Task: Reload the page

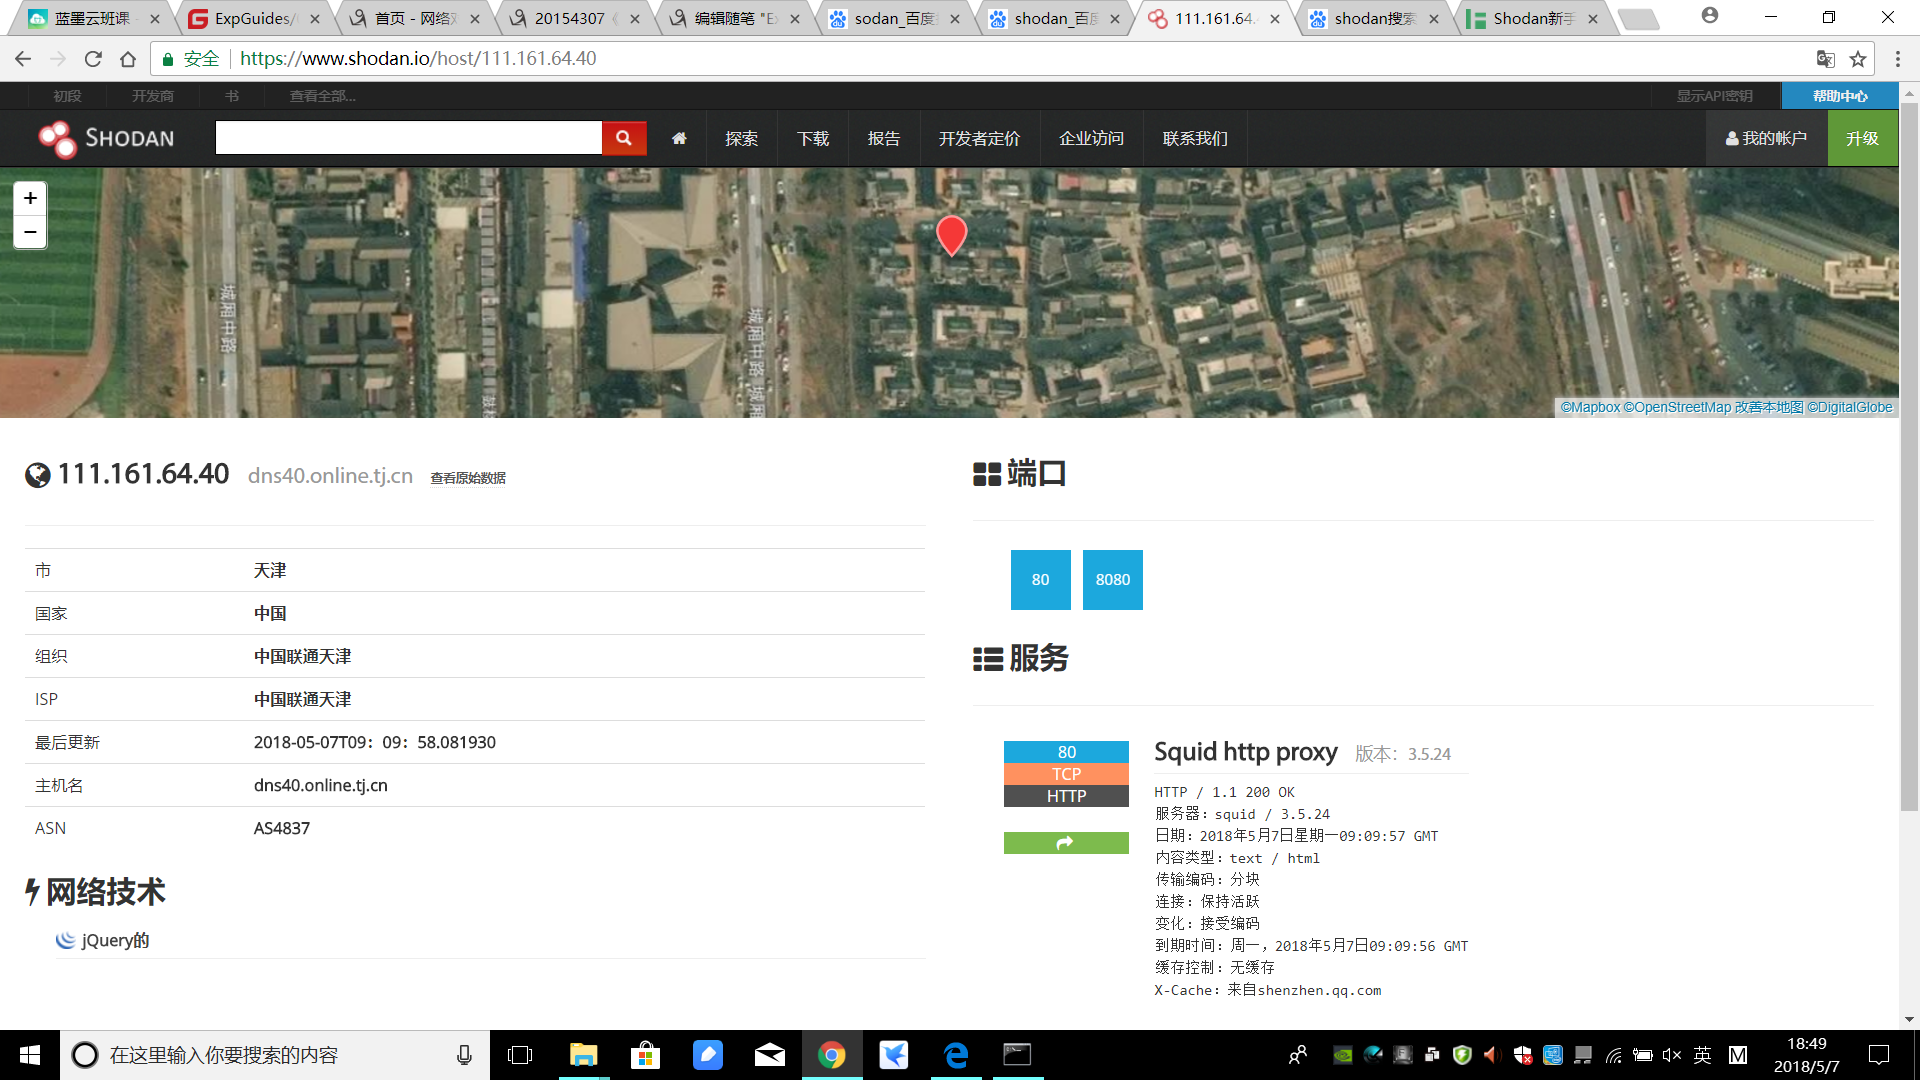Action: point(93,59)
